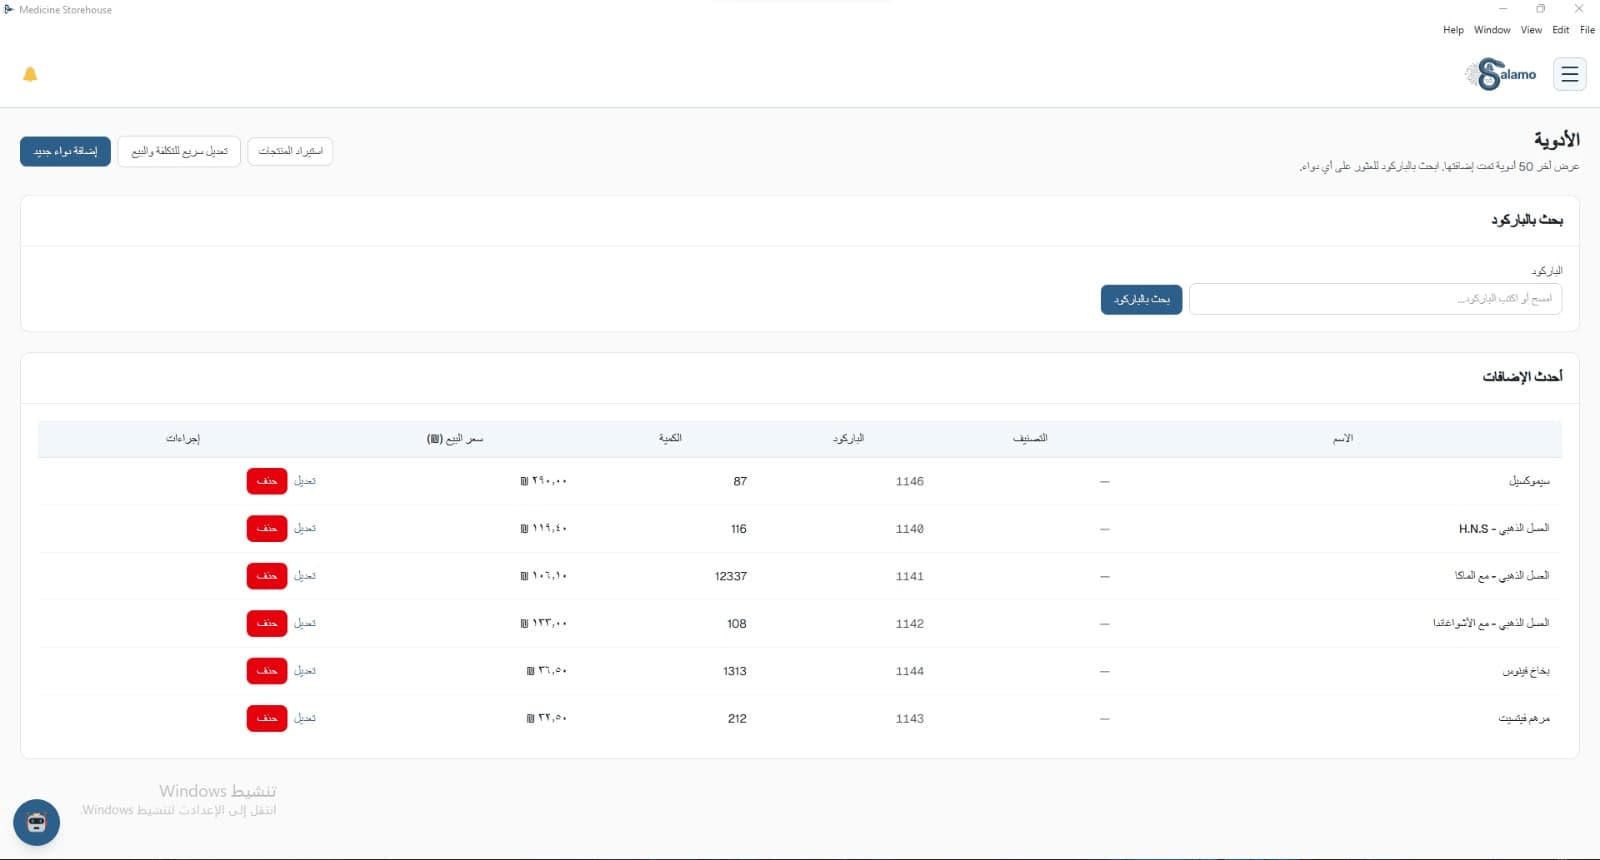Edit the medicine with barcode 1141
This screenshot has width=1600, height=860.
[x=305, y=576]
